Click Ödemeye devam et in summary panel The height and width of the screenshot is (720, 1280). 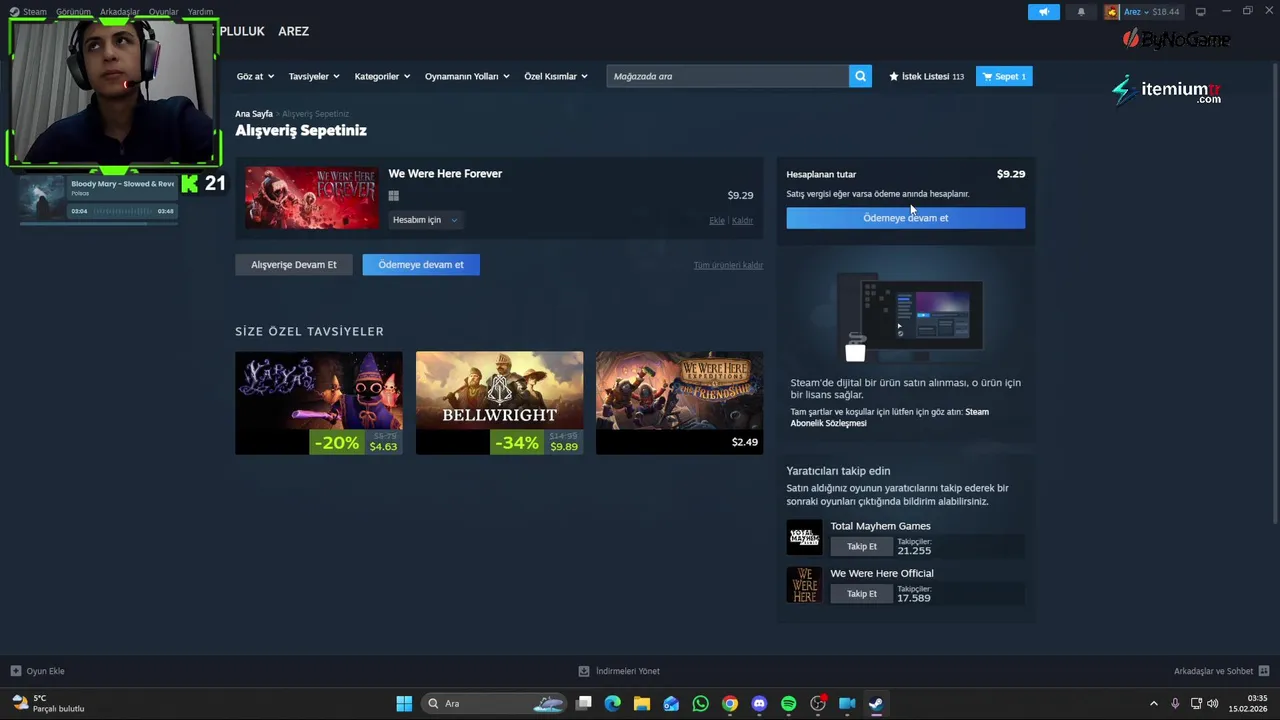coord(905,218)
